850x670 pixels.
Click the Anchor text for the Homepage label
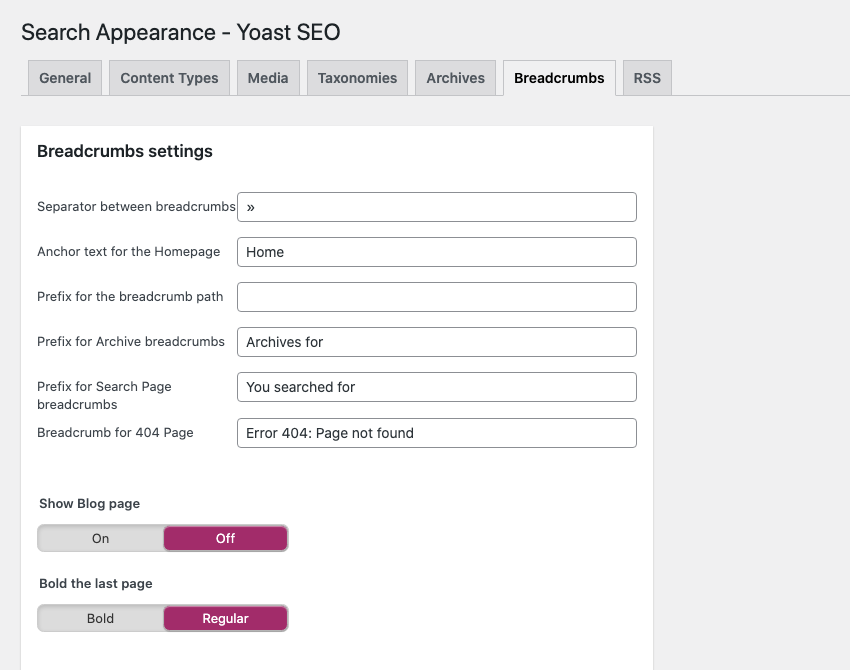[x=128, y=252]
